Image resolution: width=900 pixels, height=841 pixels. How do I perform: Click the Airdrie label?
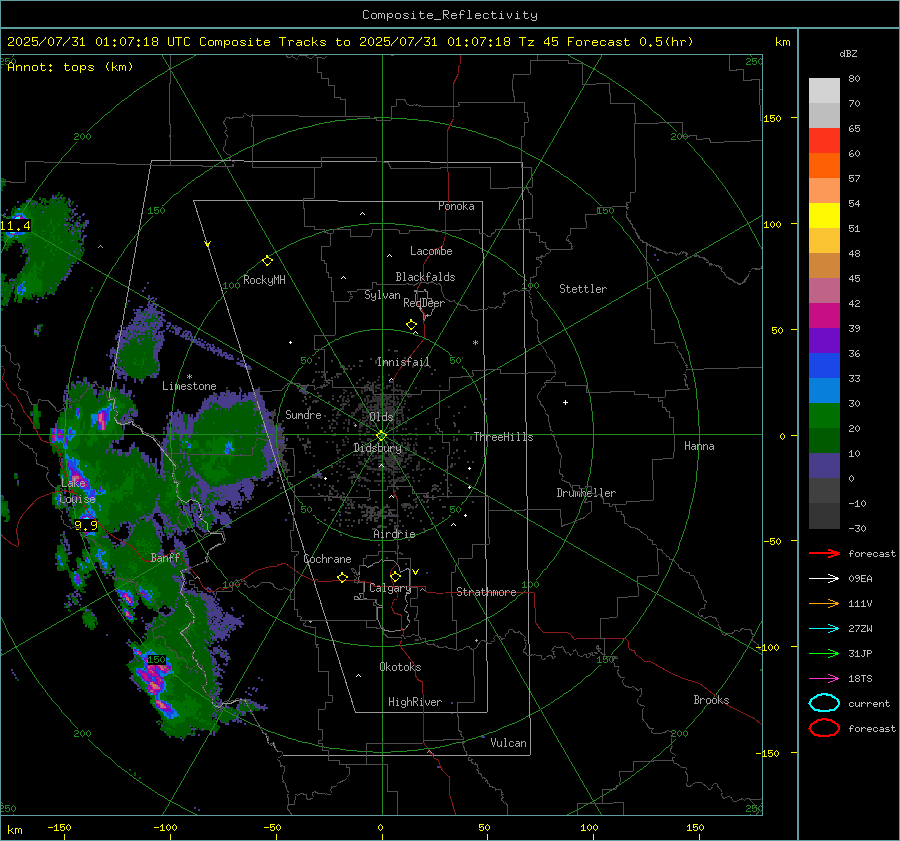point(394,534)
